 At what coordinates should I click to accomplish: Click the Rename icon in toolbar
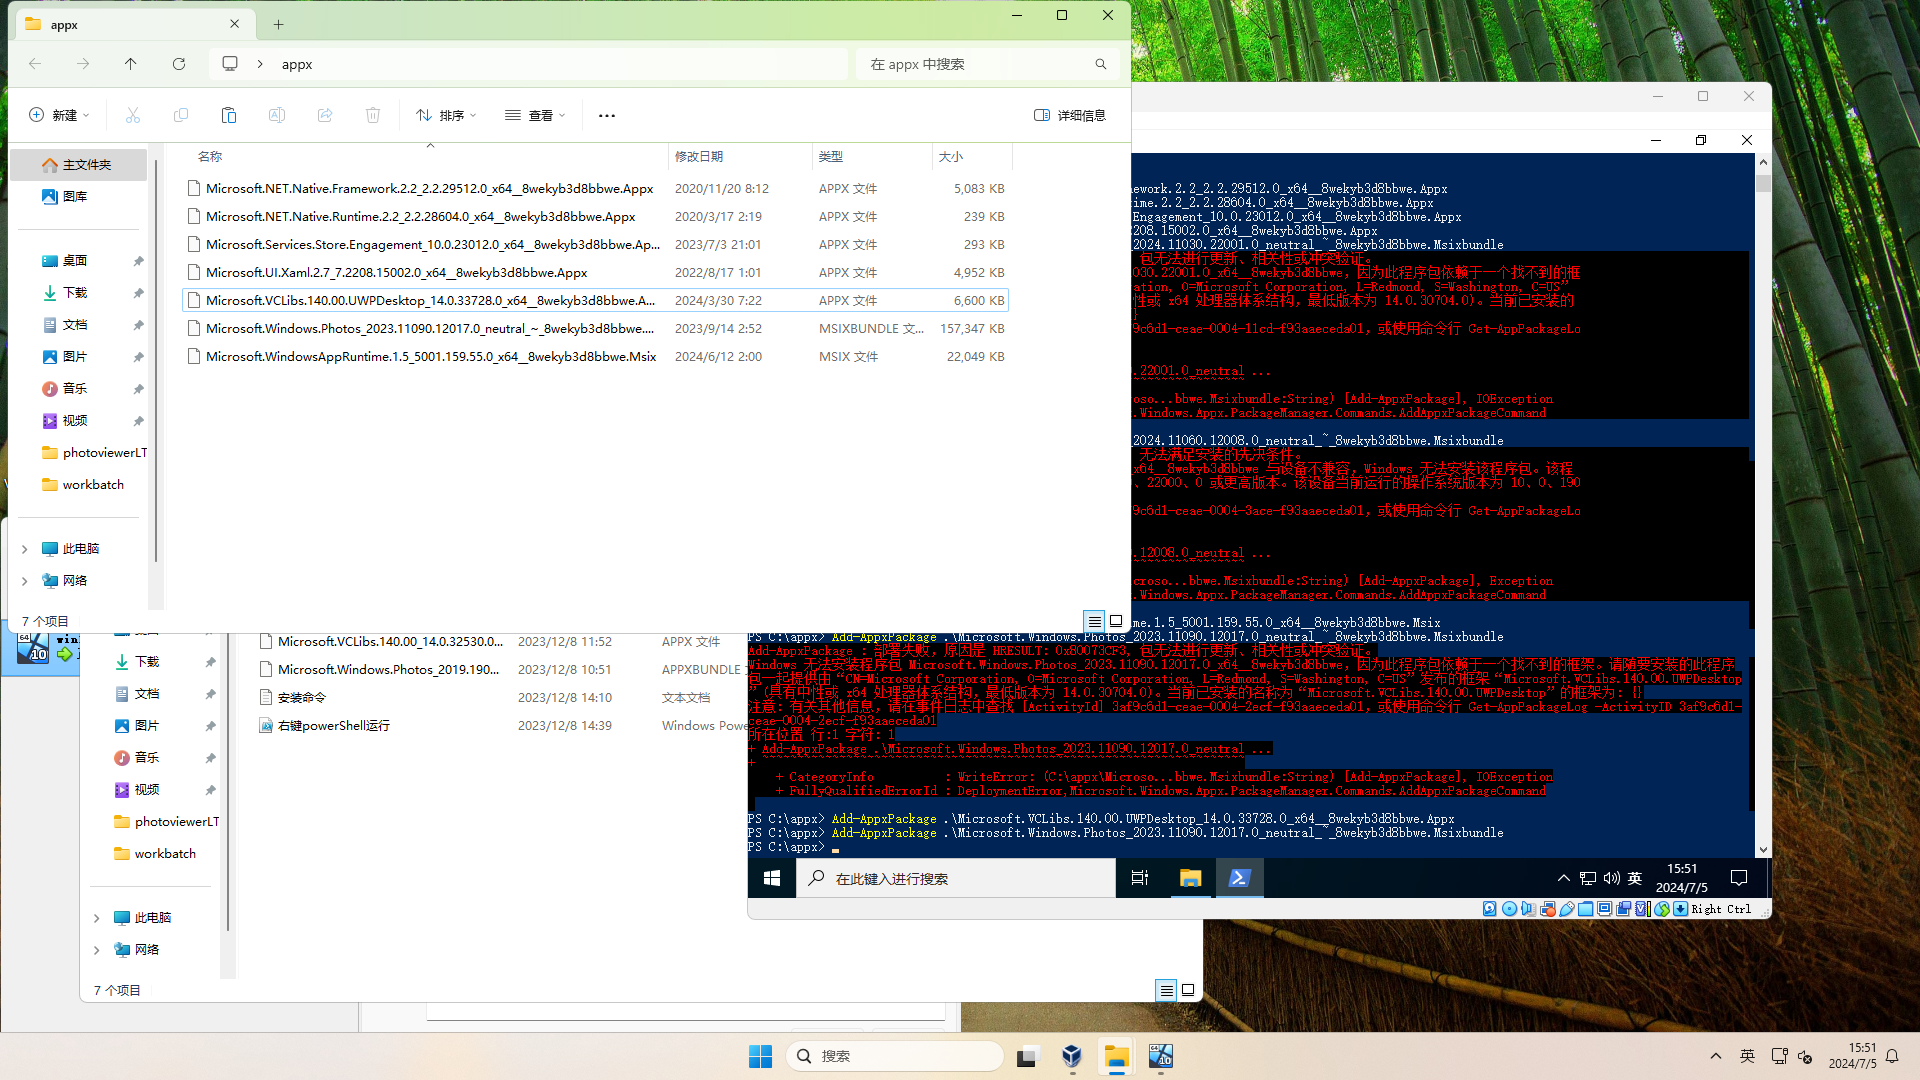click(277, 116)
